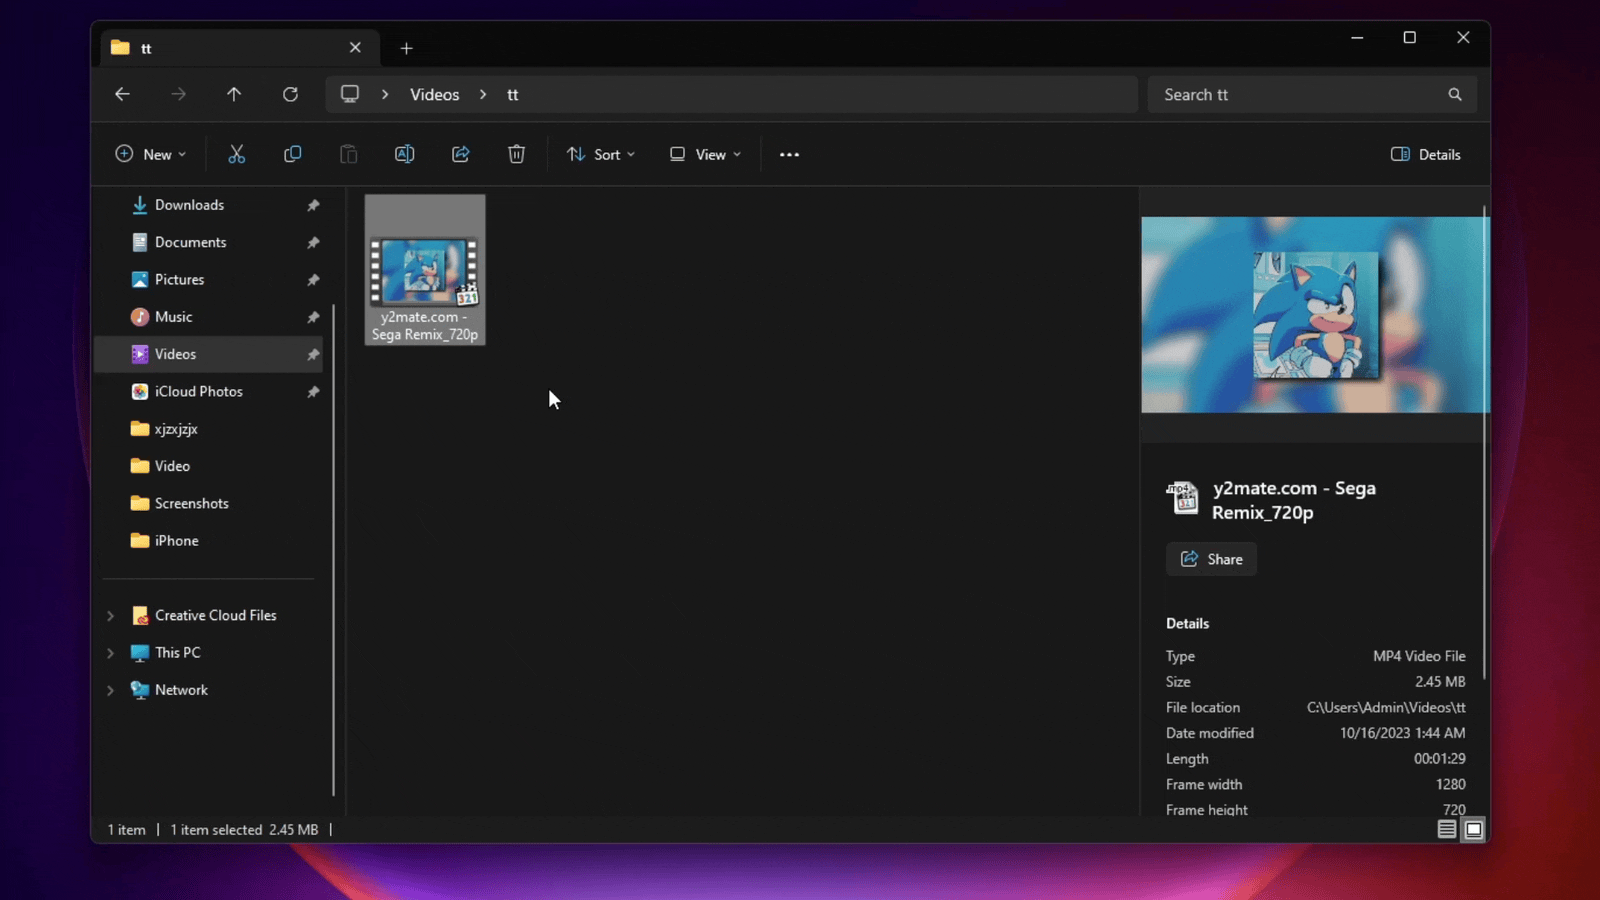Switch to large thumbnails view icon in status bar

point(1473,829)
